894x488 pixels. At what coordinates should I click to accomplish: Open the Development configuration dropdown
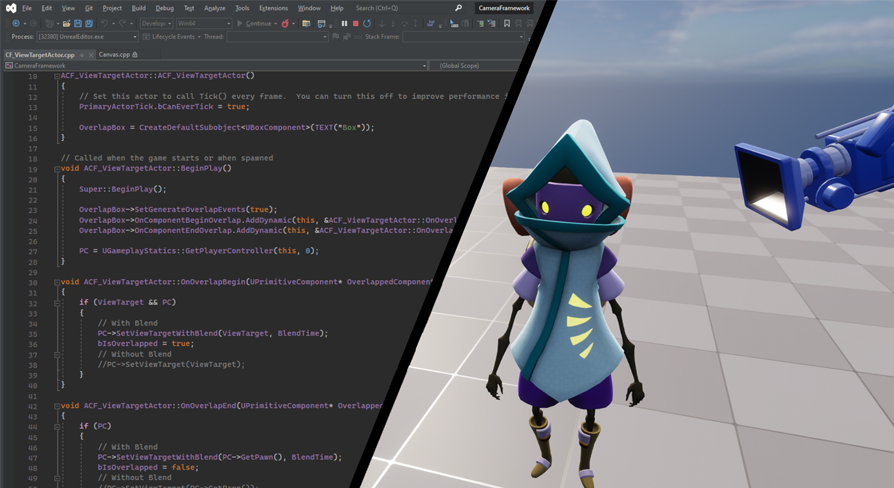[156, 23]
